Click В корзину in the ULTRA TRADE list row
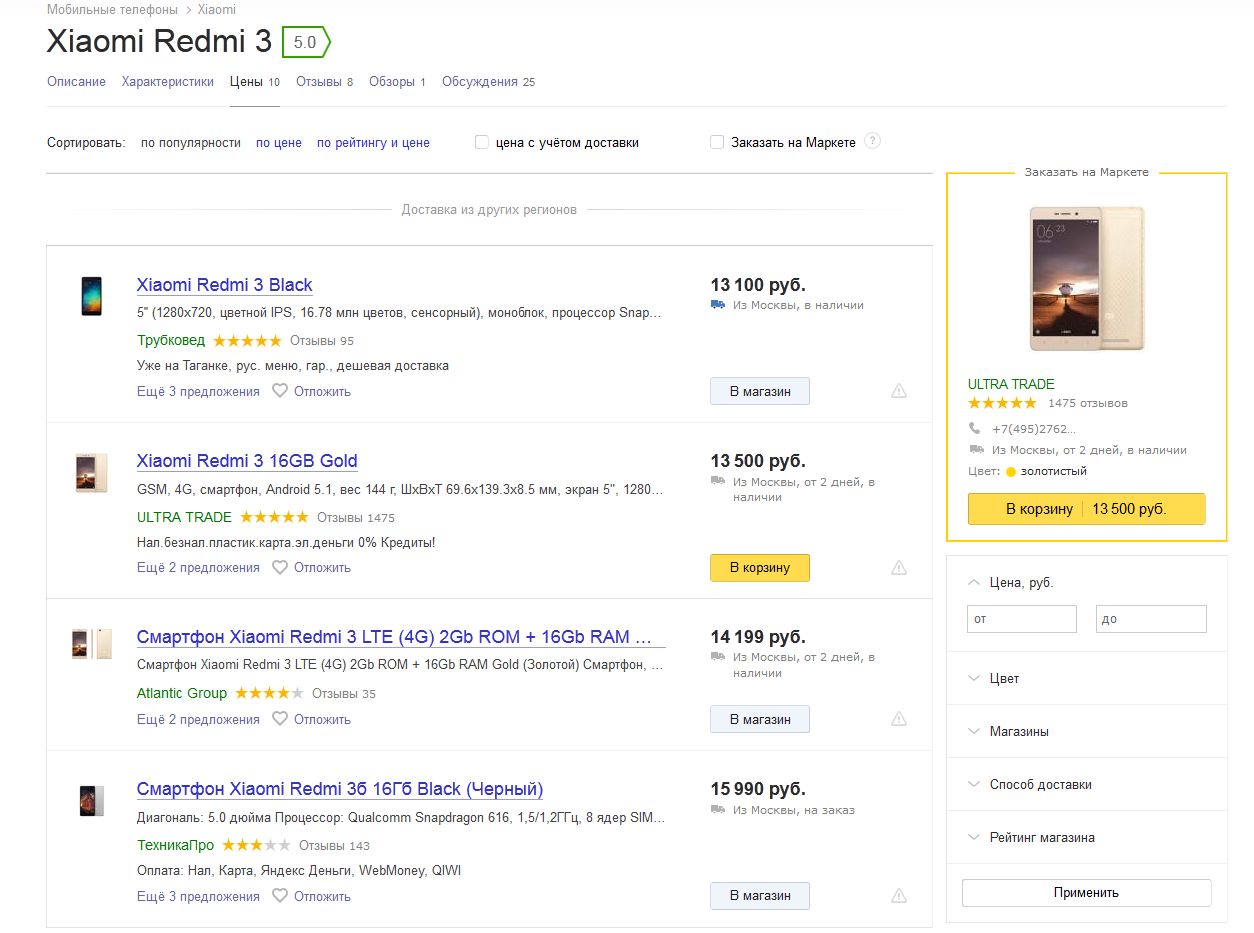Screen dimensions: 1254x933 (760, 568)
